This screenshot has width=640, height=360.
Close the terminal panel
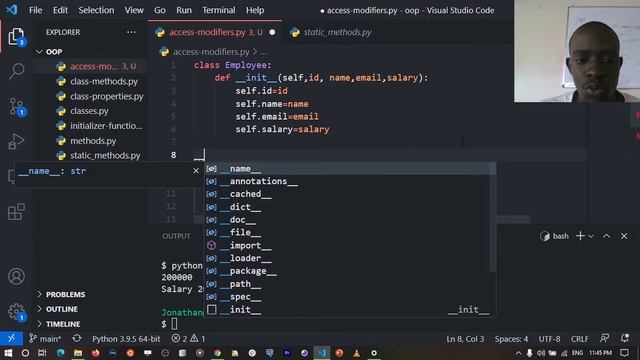tap(624, 236)
